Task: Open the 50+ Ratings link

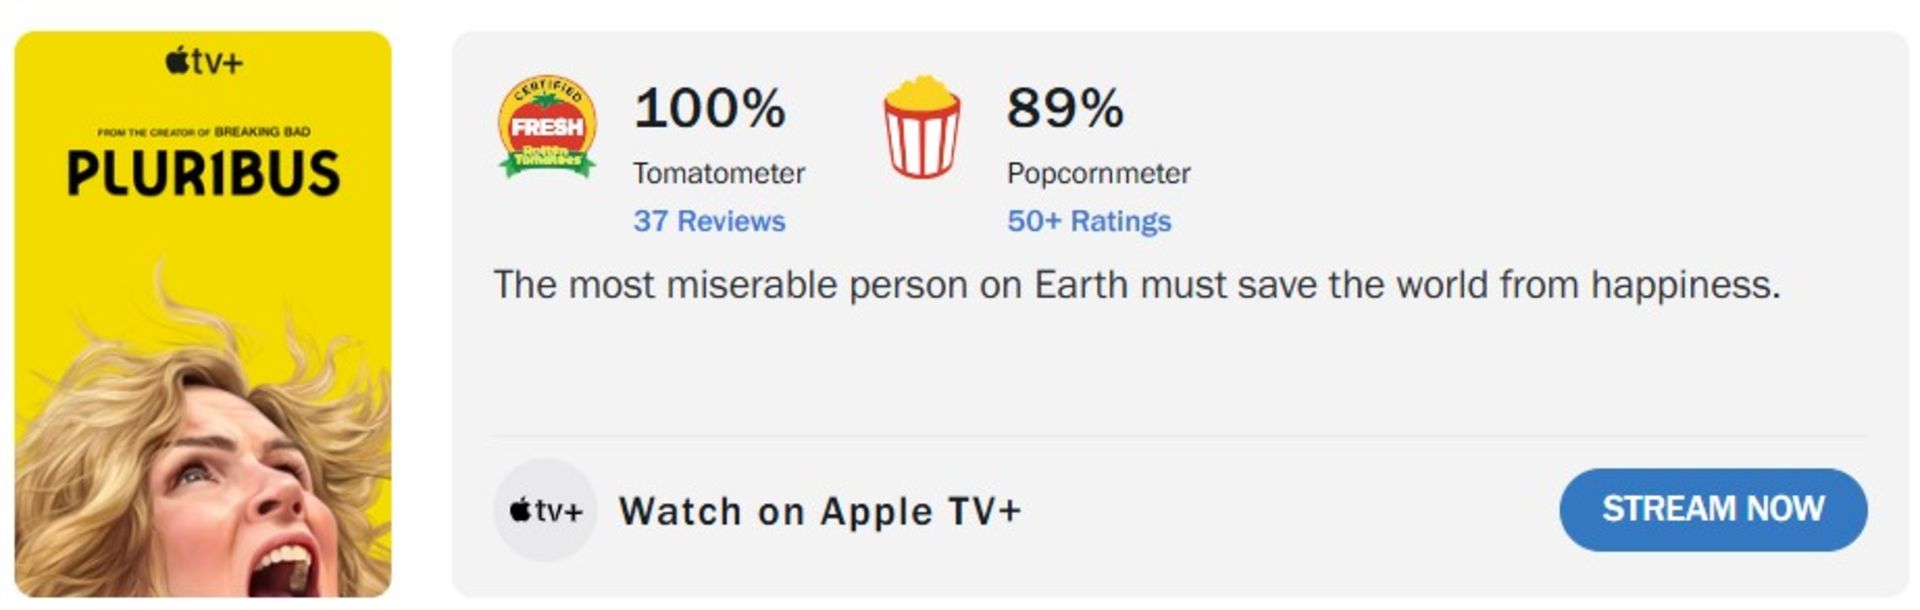Action: [x=1088, y=221]
